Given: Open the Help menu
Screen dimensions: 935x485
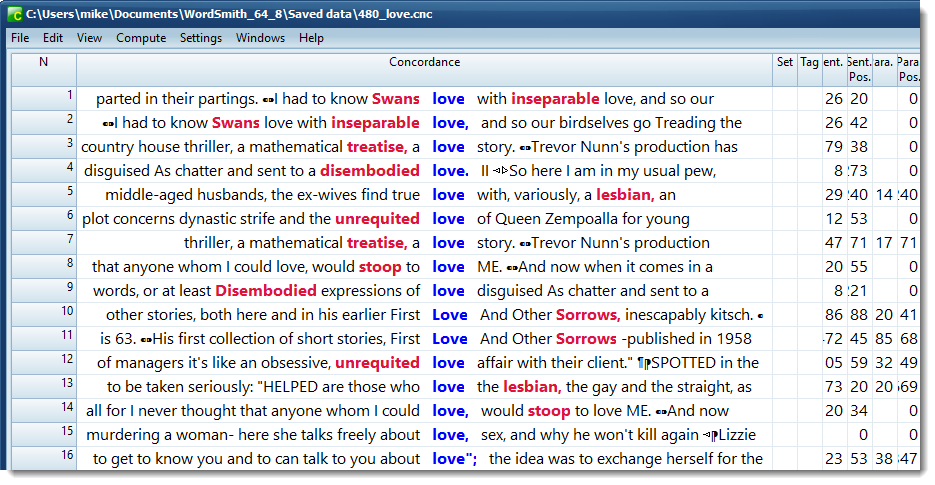Looking at the screenshot, I should tap(311, 38).
